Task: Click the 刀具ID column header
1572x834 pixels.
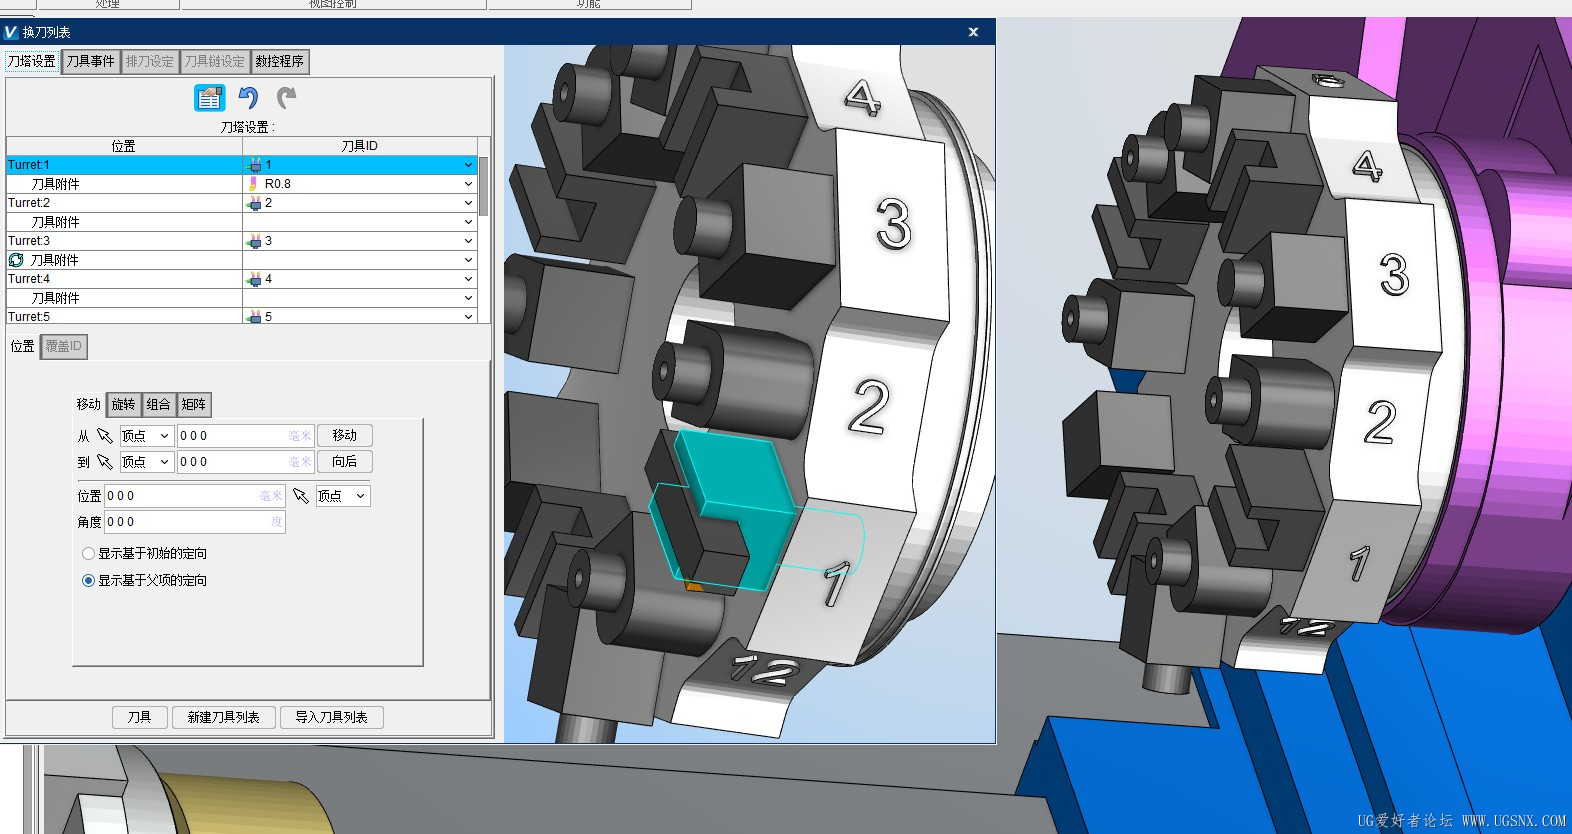Action: click(360, 146)
